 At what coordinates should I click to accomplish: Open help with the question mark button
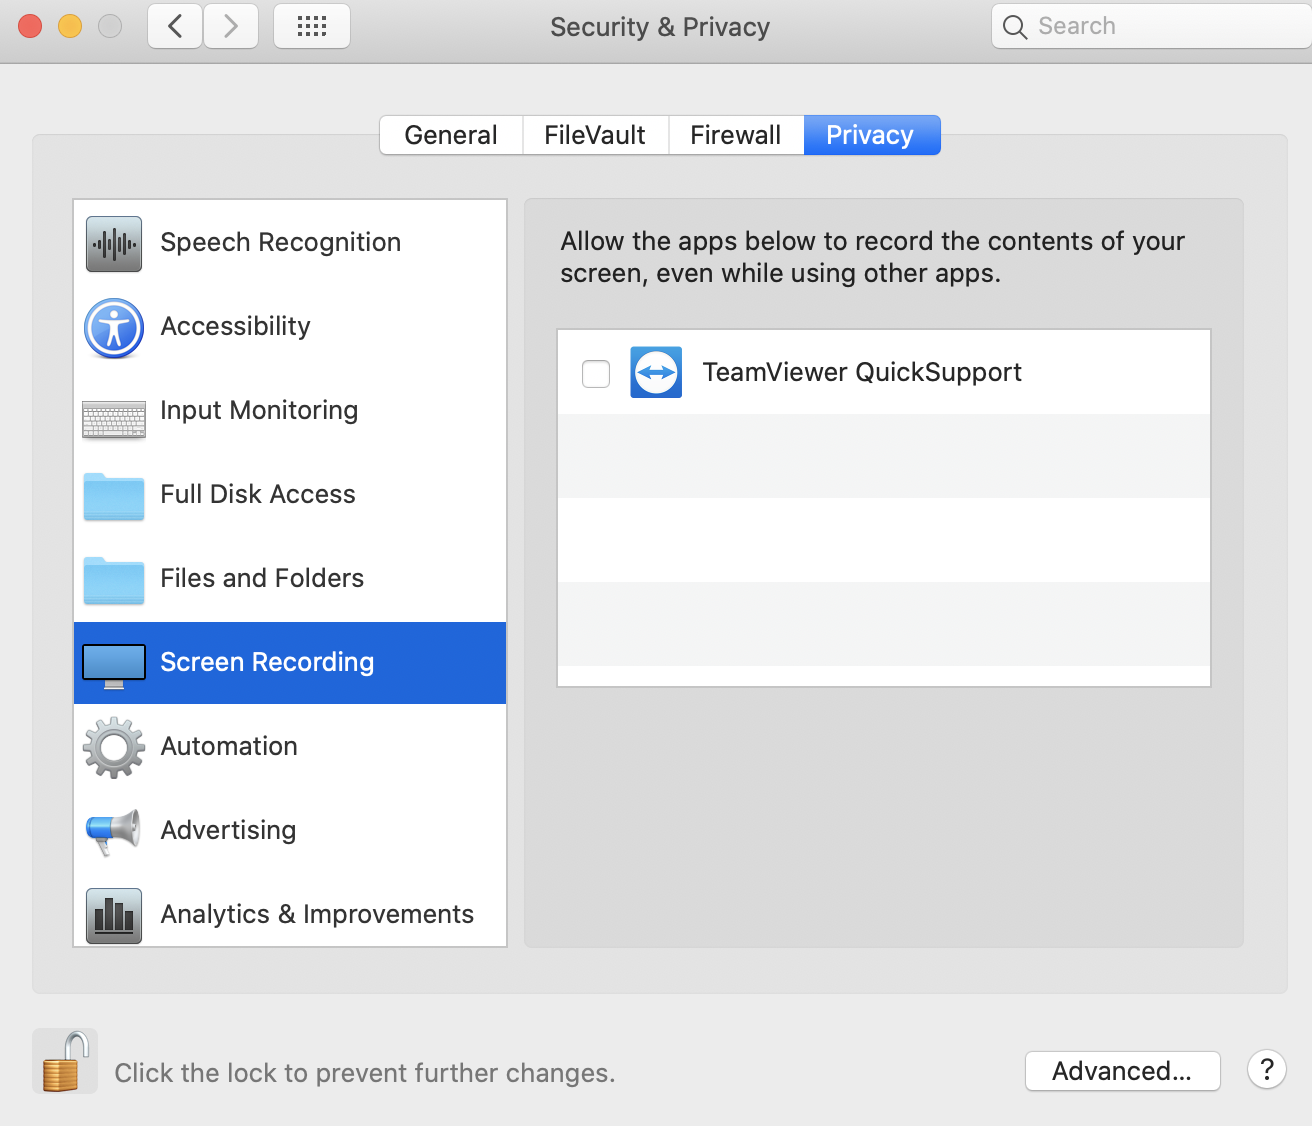click(1267, 1070)
